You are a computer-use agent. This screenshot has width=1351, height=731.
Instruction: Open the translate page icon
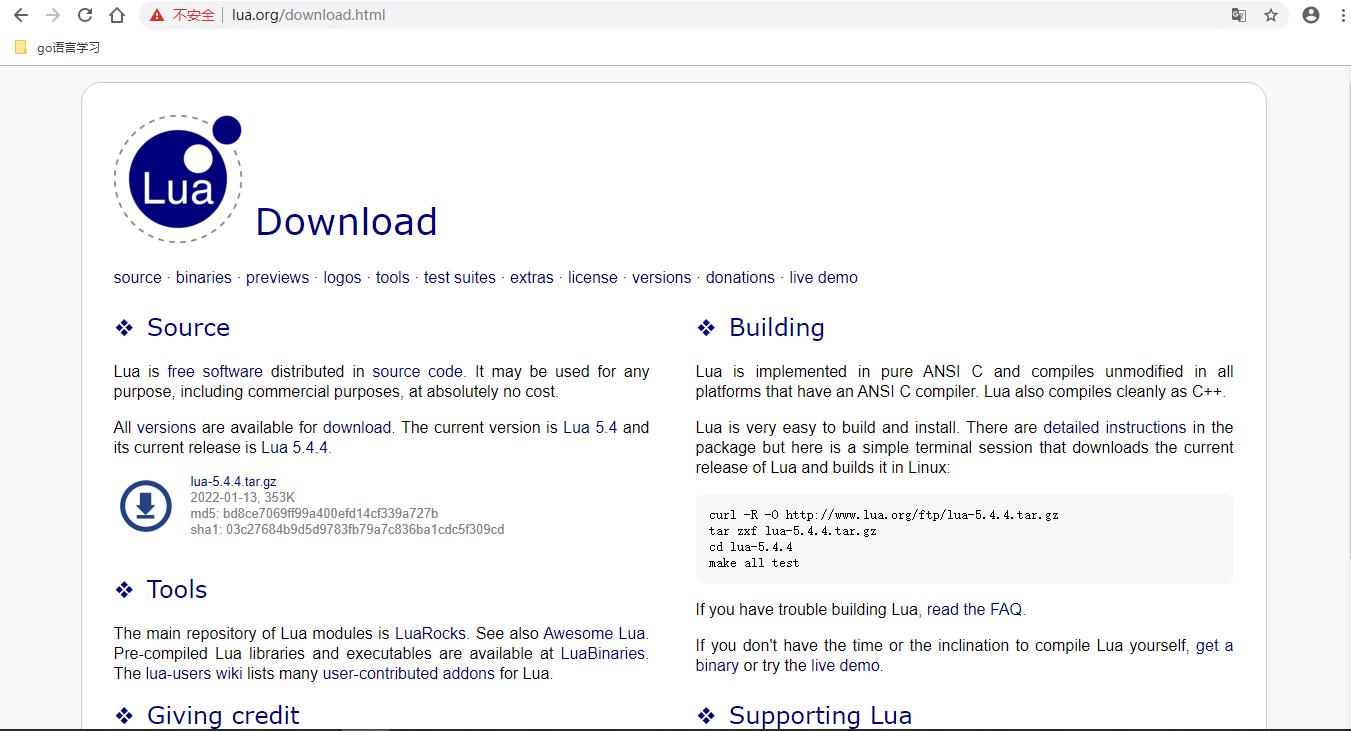pyautogui.click(x=1238, y=15)
